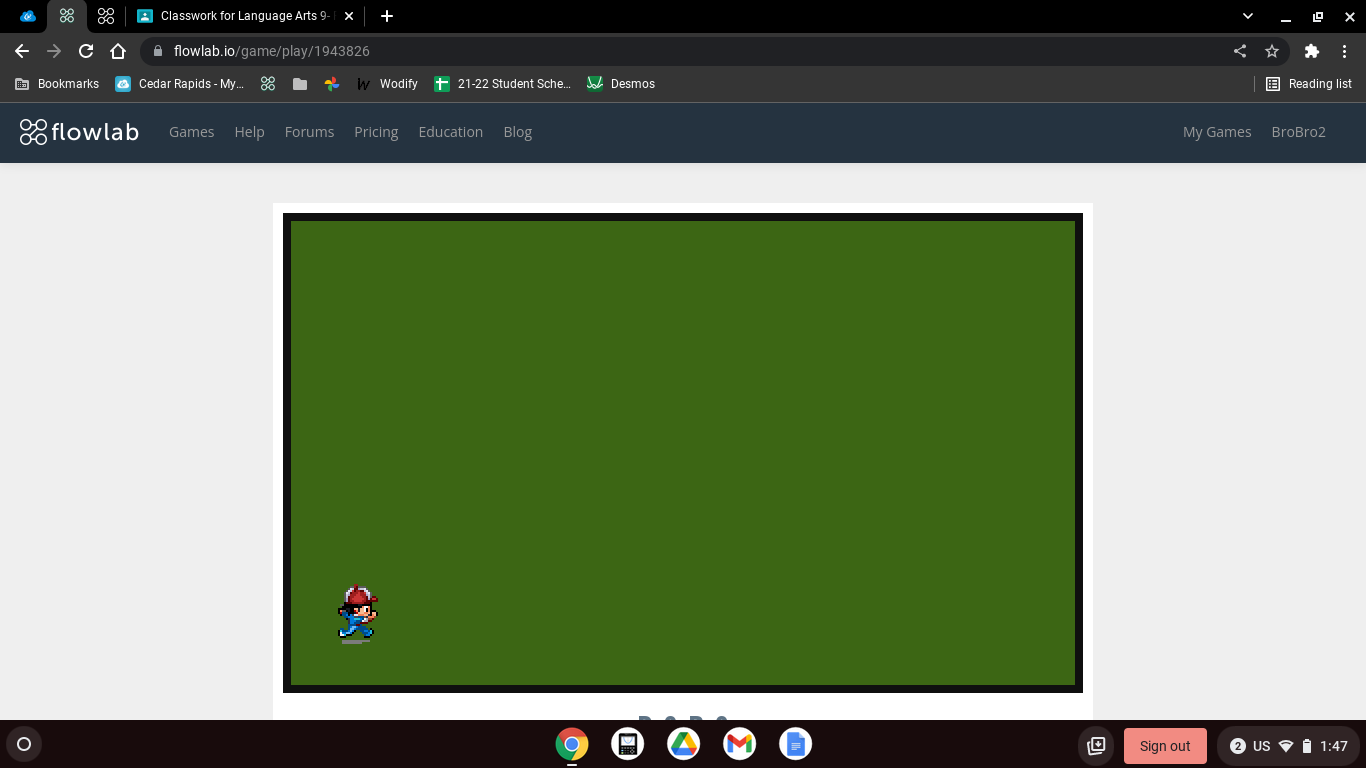Switch to the third flowlab tab

[106, 16]
